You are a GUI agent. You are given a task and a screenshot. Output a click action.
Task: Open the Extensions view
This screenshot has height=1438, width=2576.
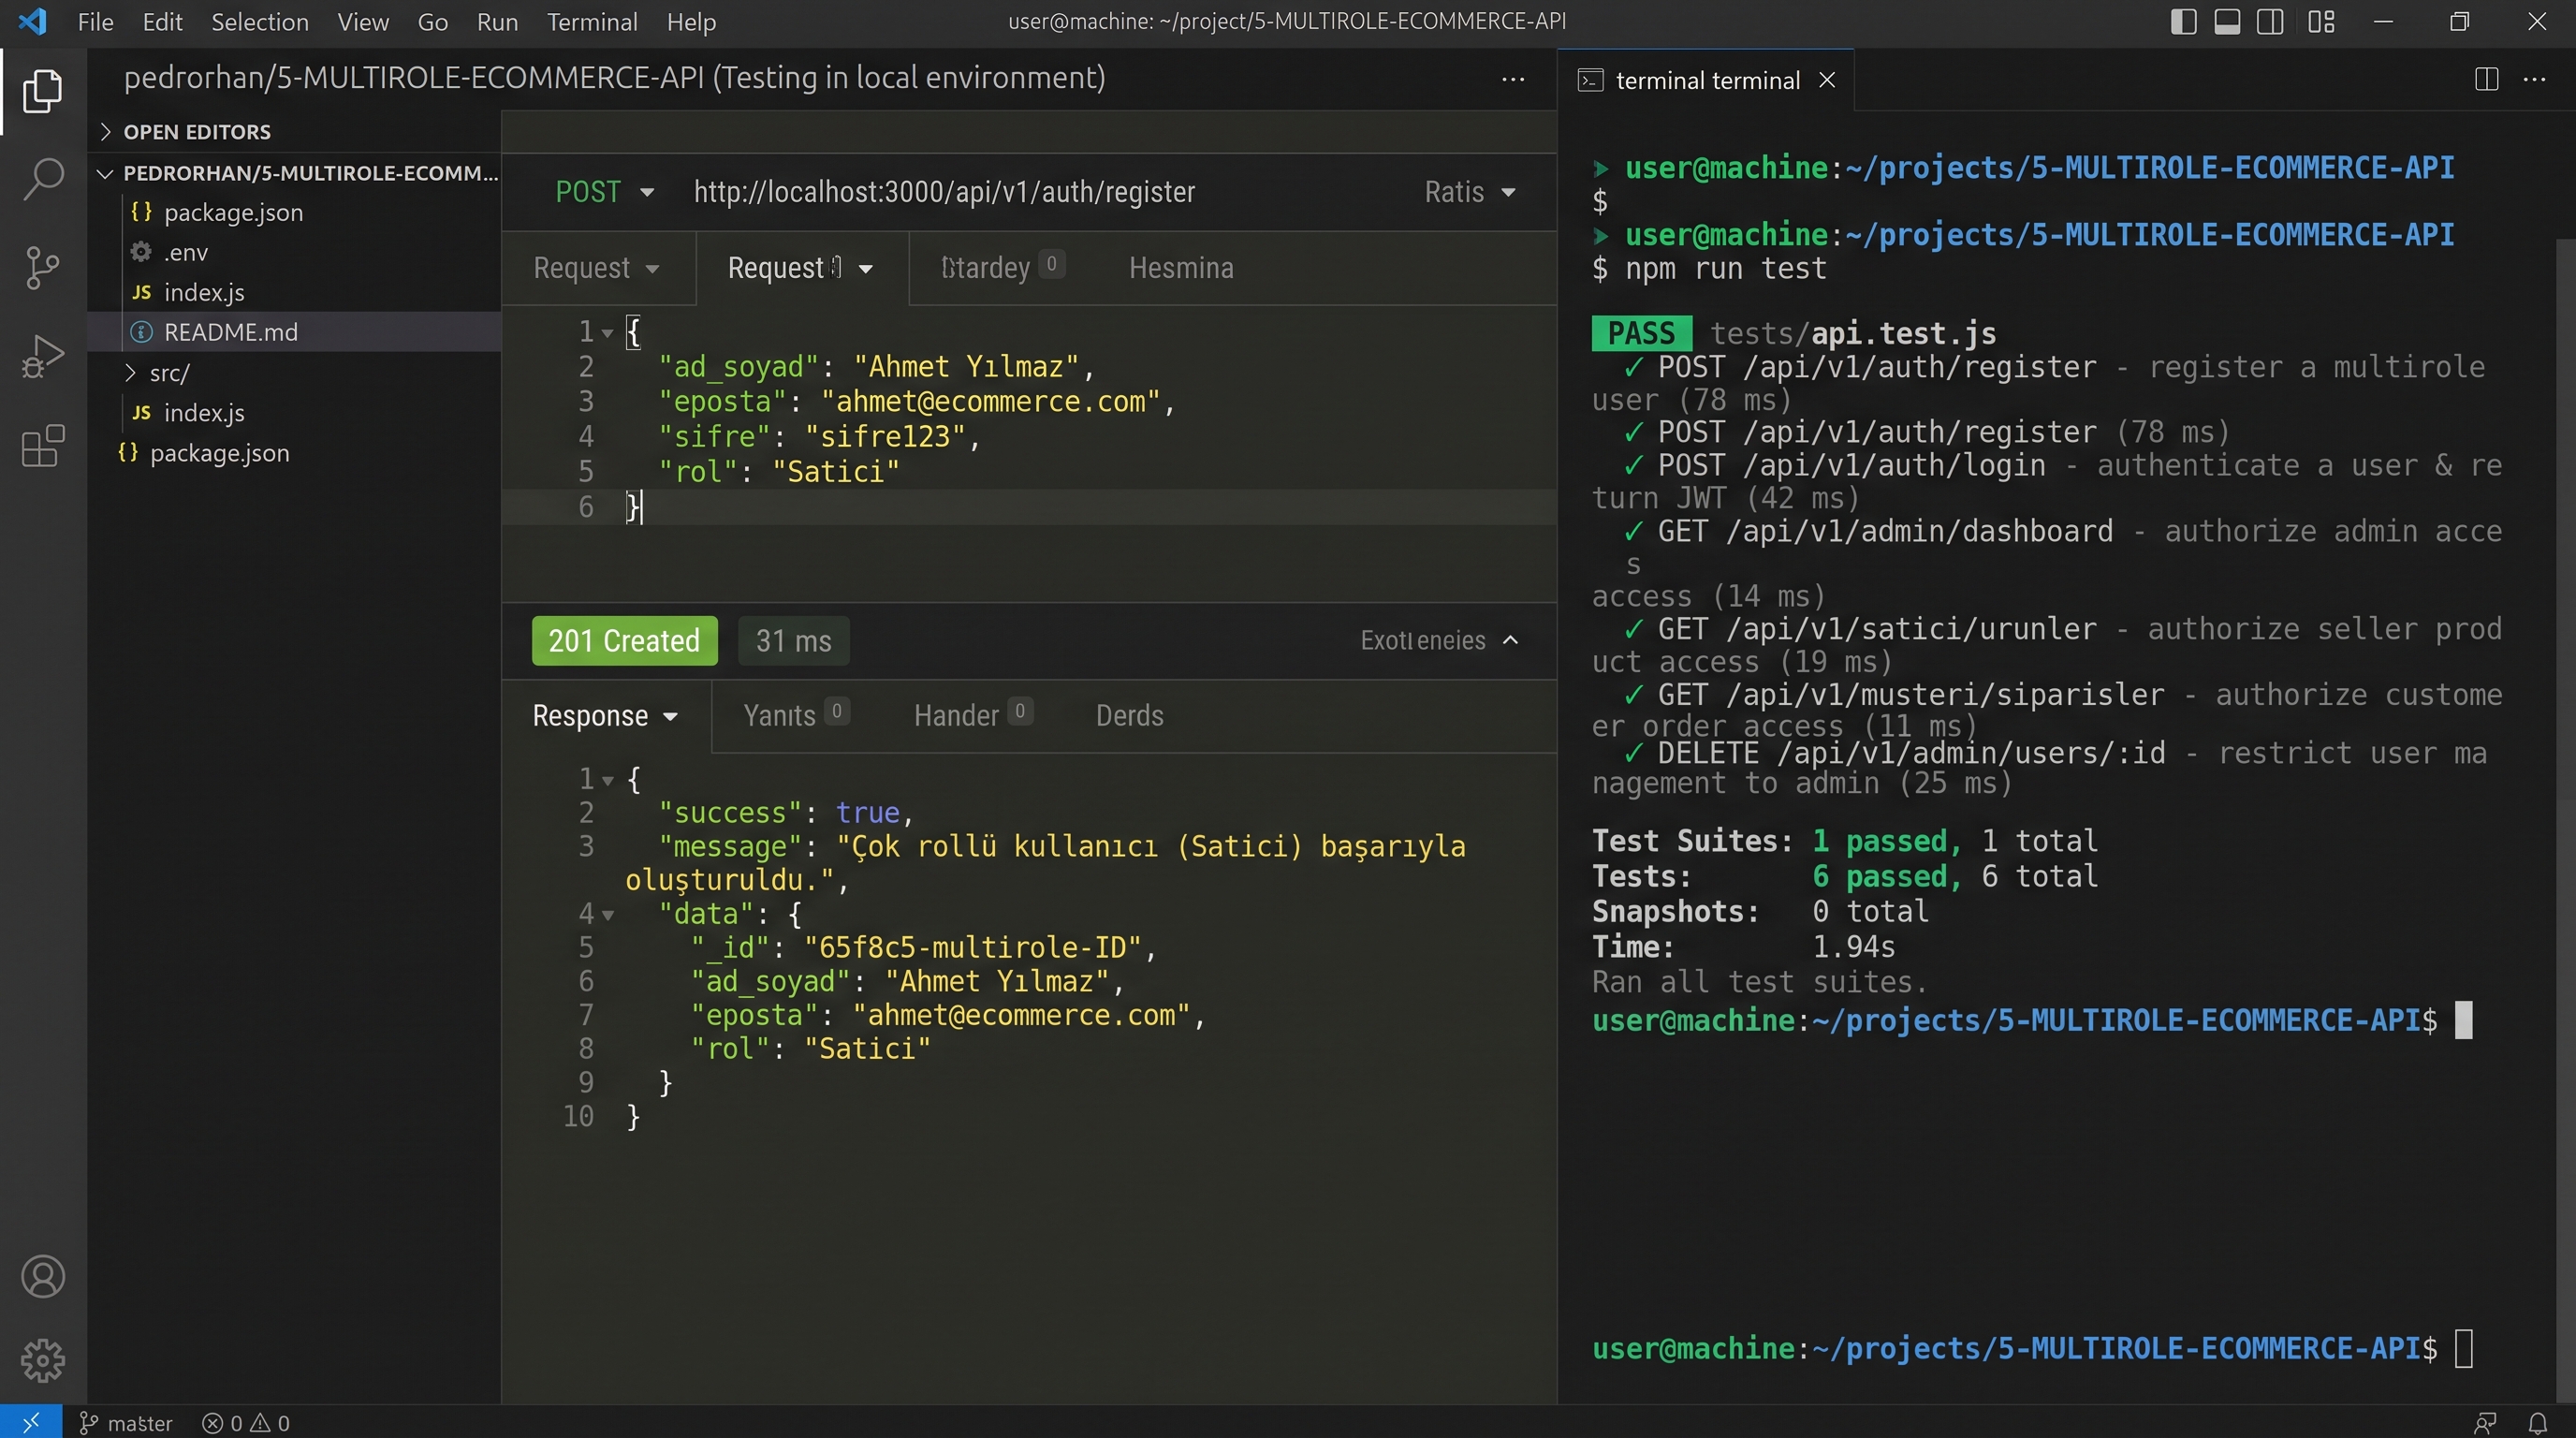(x=42, y=445)
